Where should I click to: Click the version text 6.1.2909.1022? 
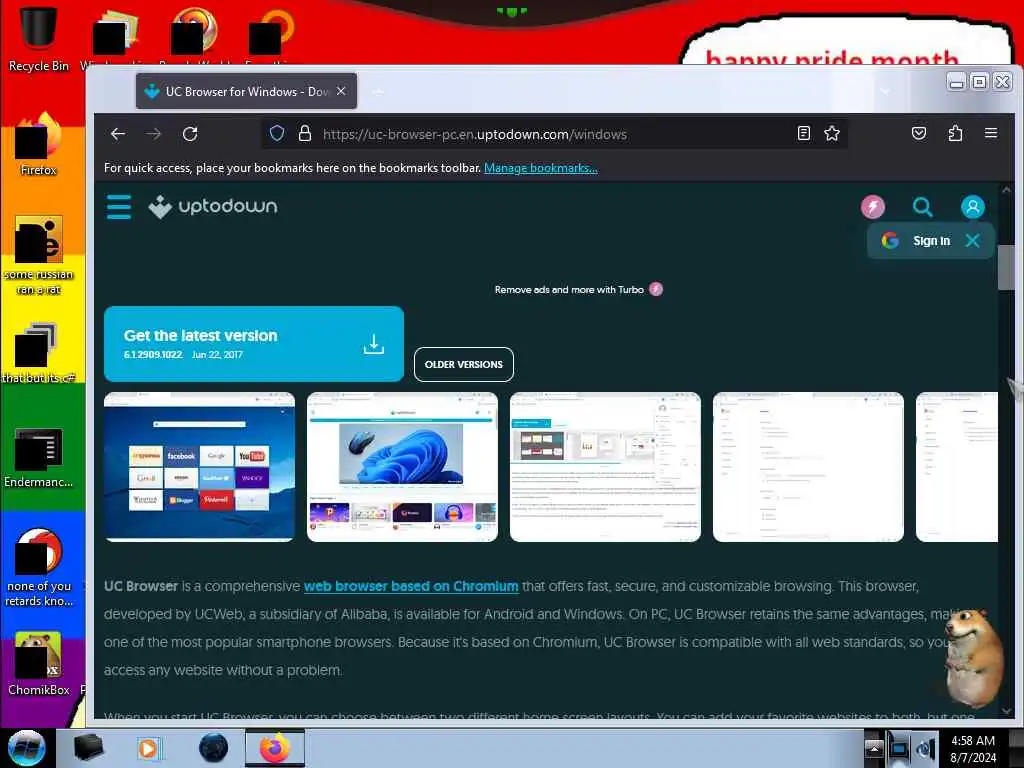[153, 355]
